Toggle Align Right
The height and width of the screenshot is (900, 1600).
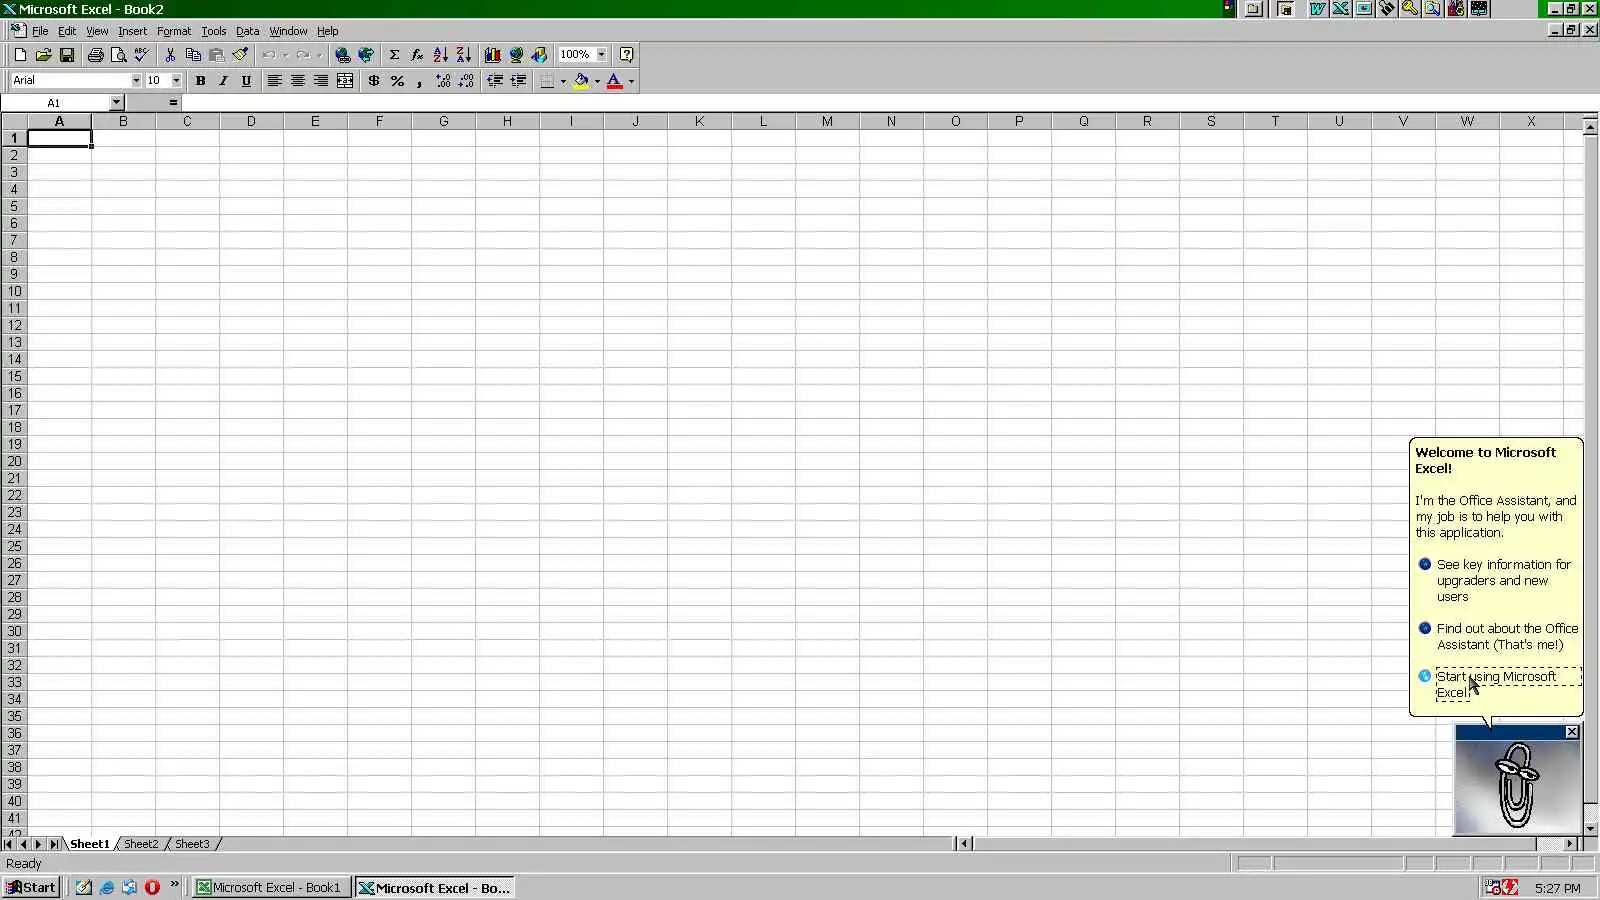pyautogui.click(x=320, y=81)
